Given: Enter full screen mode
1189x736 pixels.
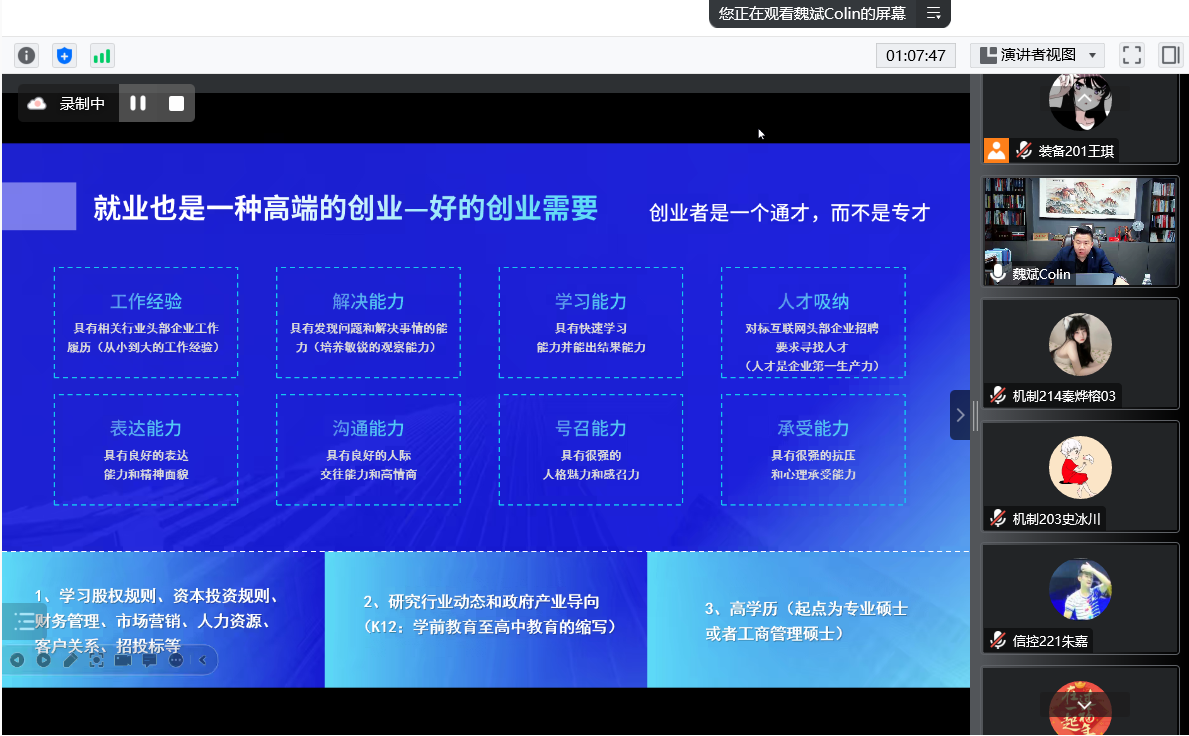Looking at the screenshot, I should 1131,55.
